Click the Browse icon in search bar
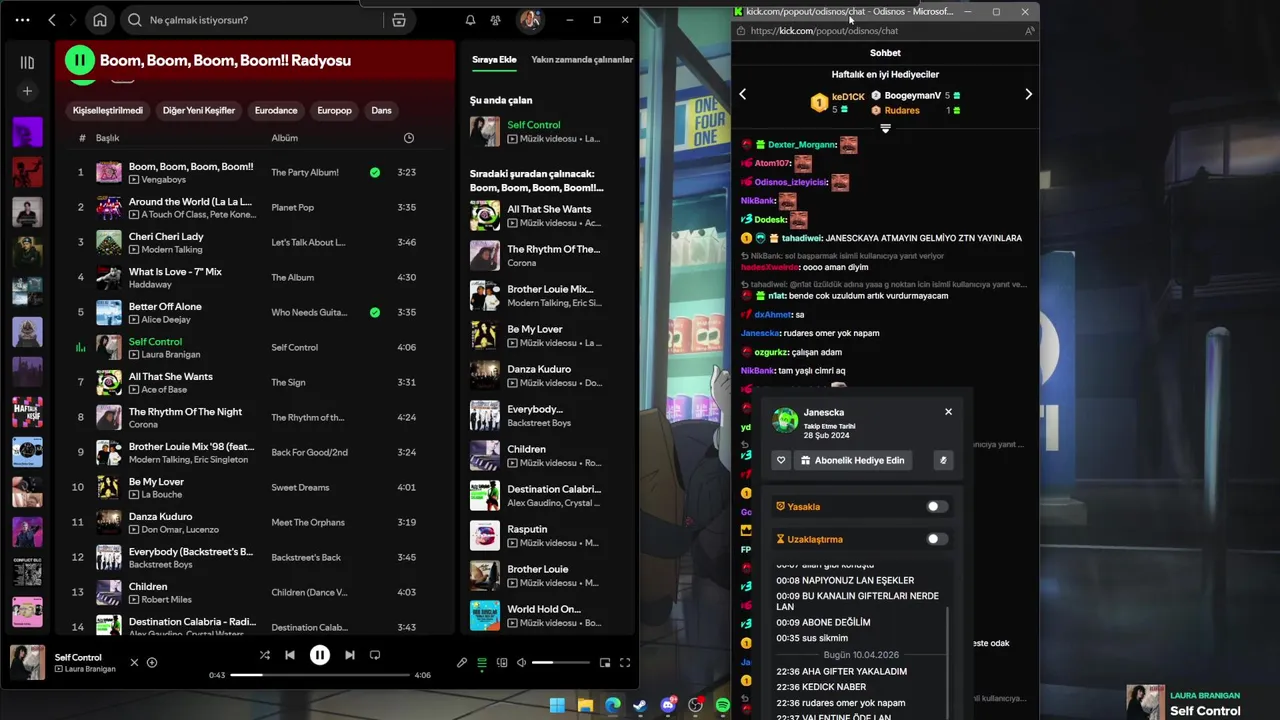 point(399,20)
